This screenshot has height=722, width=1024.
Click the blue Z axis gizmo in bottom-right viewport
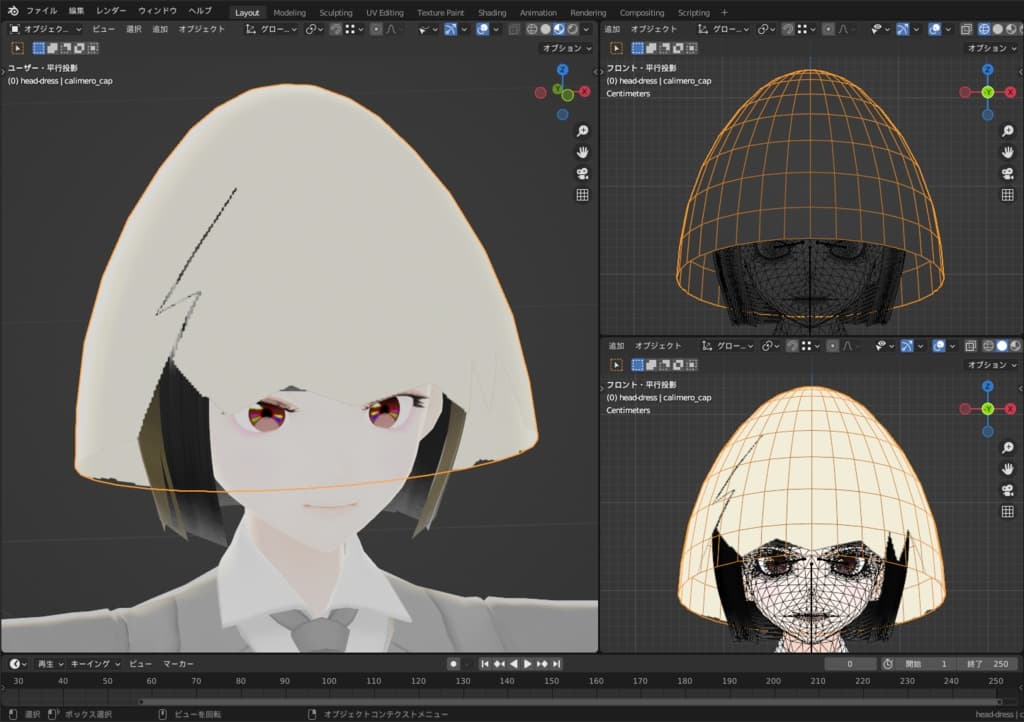(x=987, y=386)
